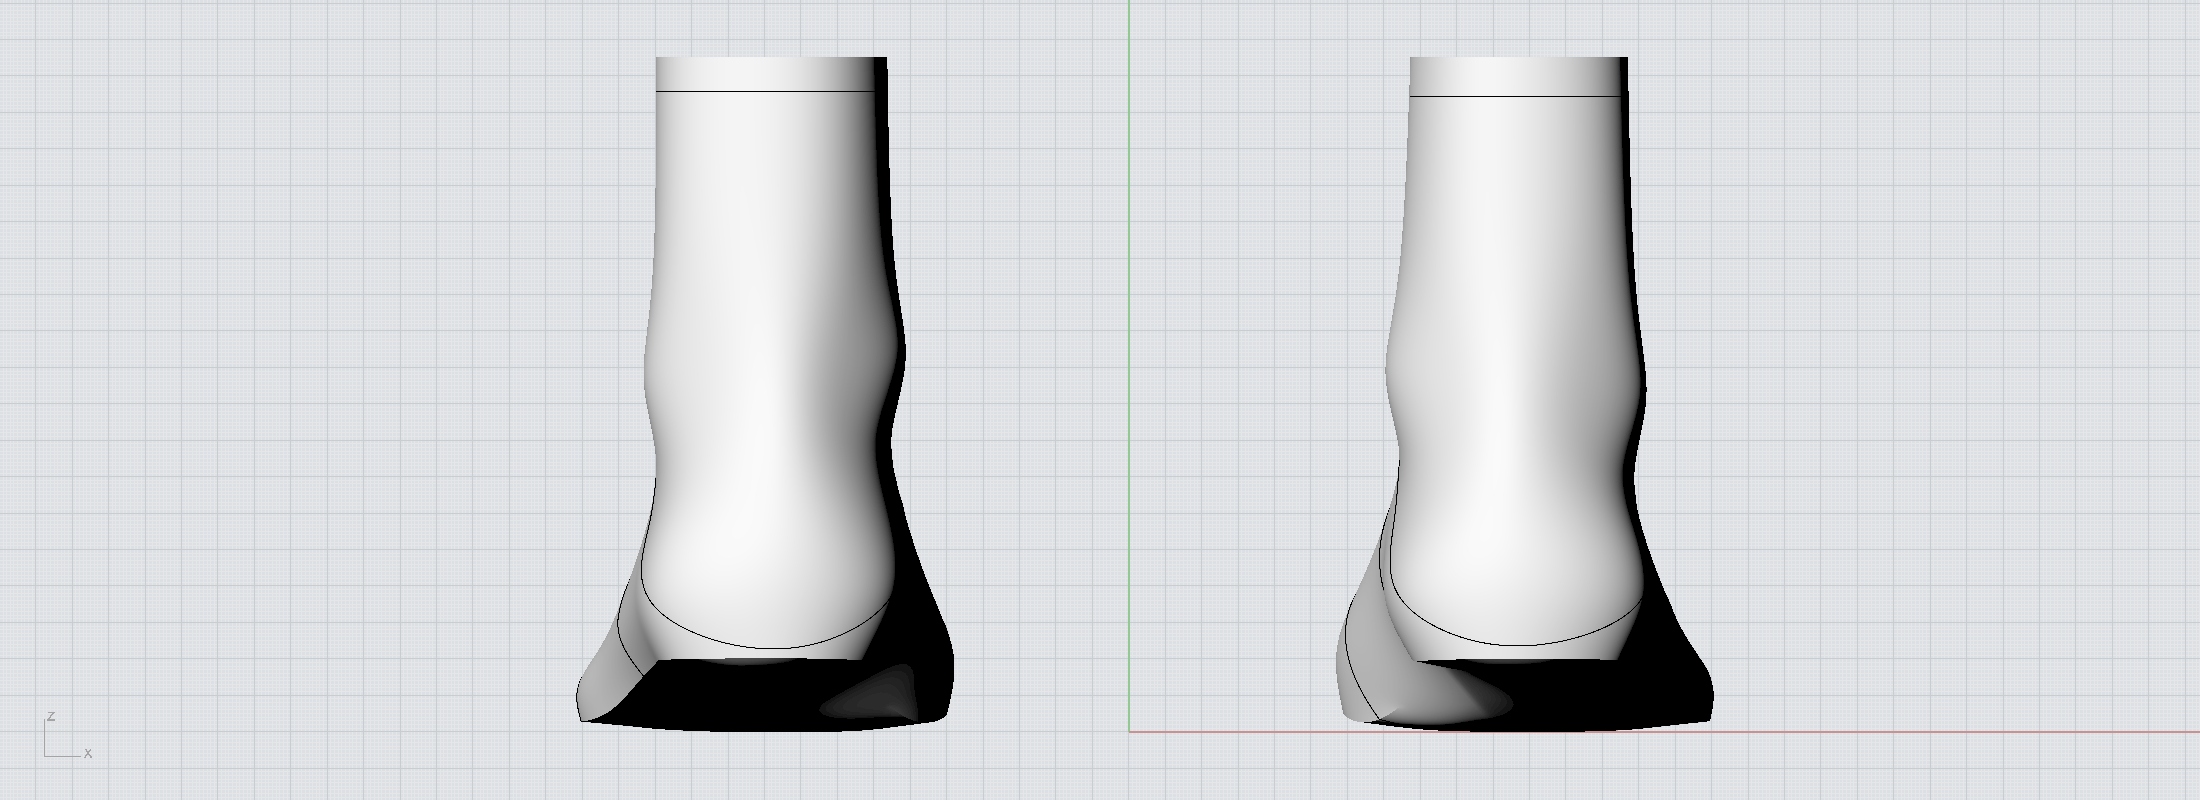Viewport: 2200px width, 800px height.
Task: Click the origin where green and red axes meet
Action: (x=1130, y=732)
